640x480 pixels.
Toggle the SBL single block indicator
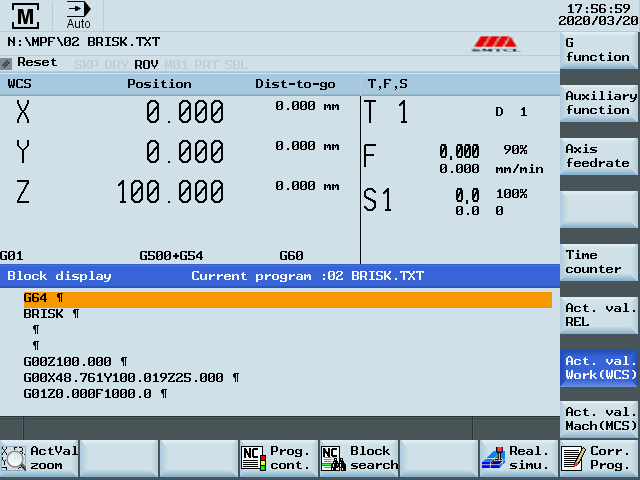click(x=236, y=64)
